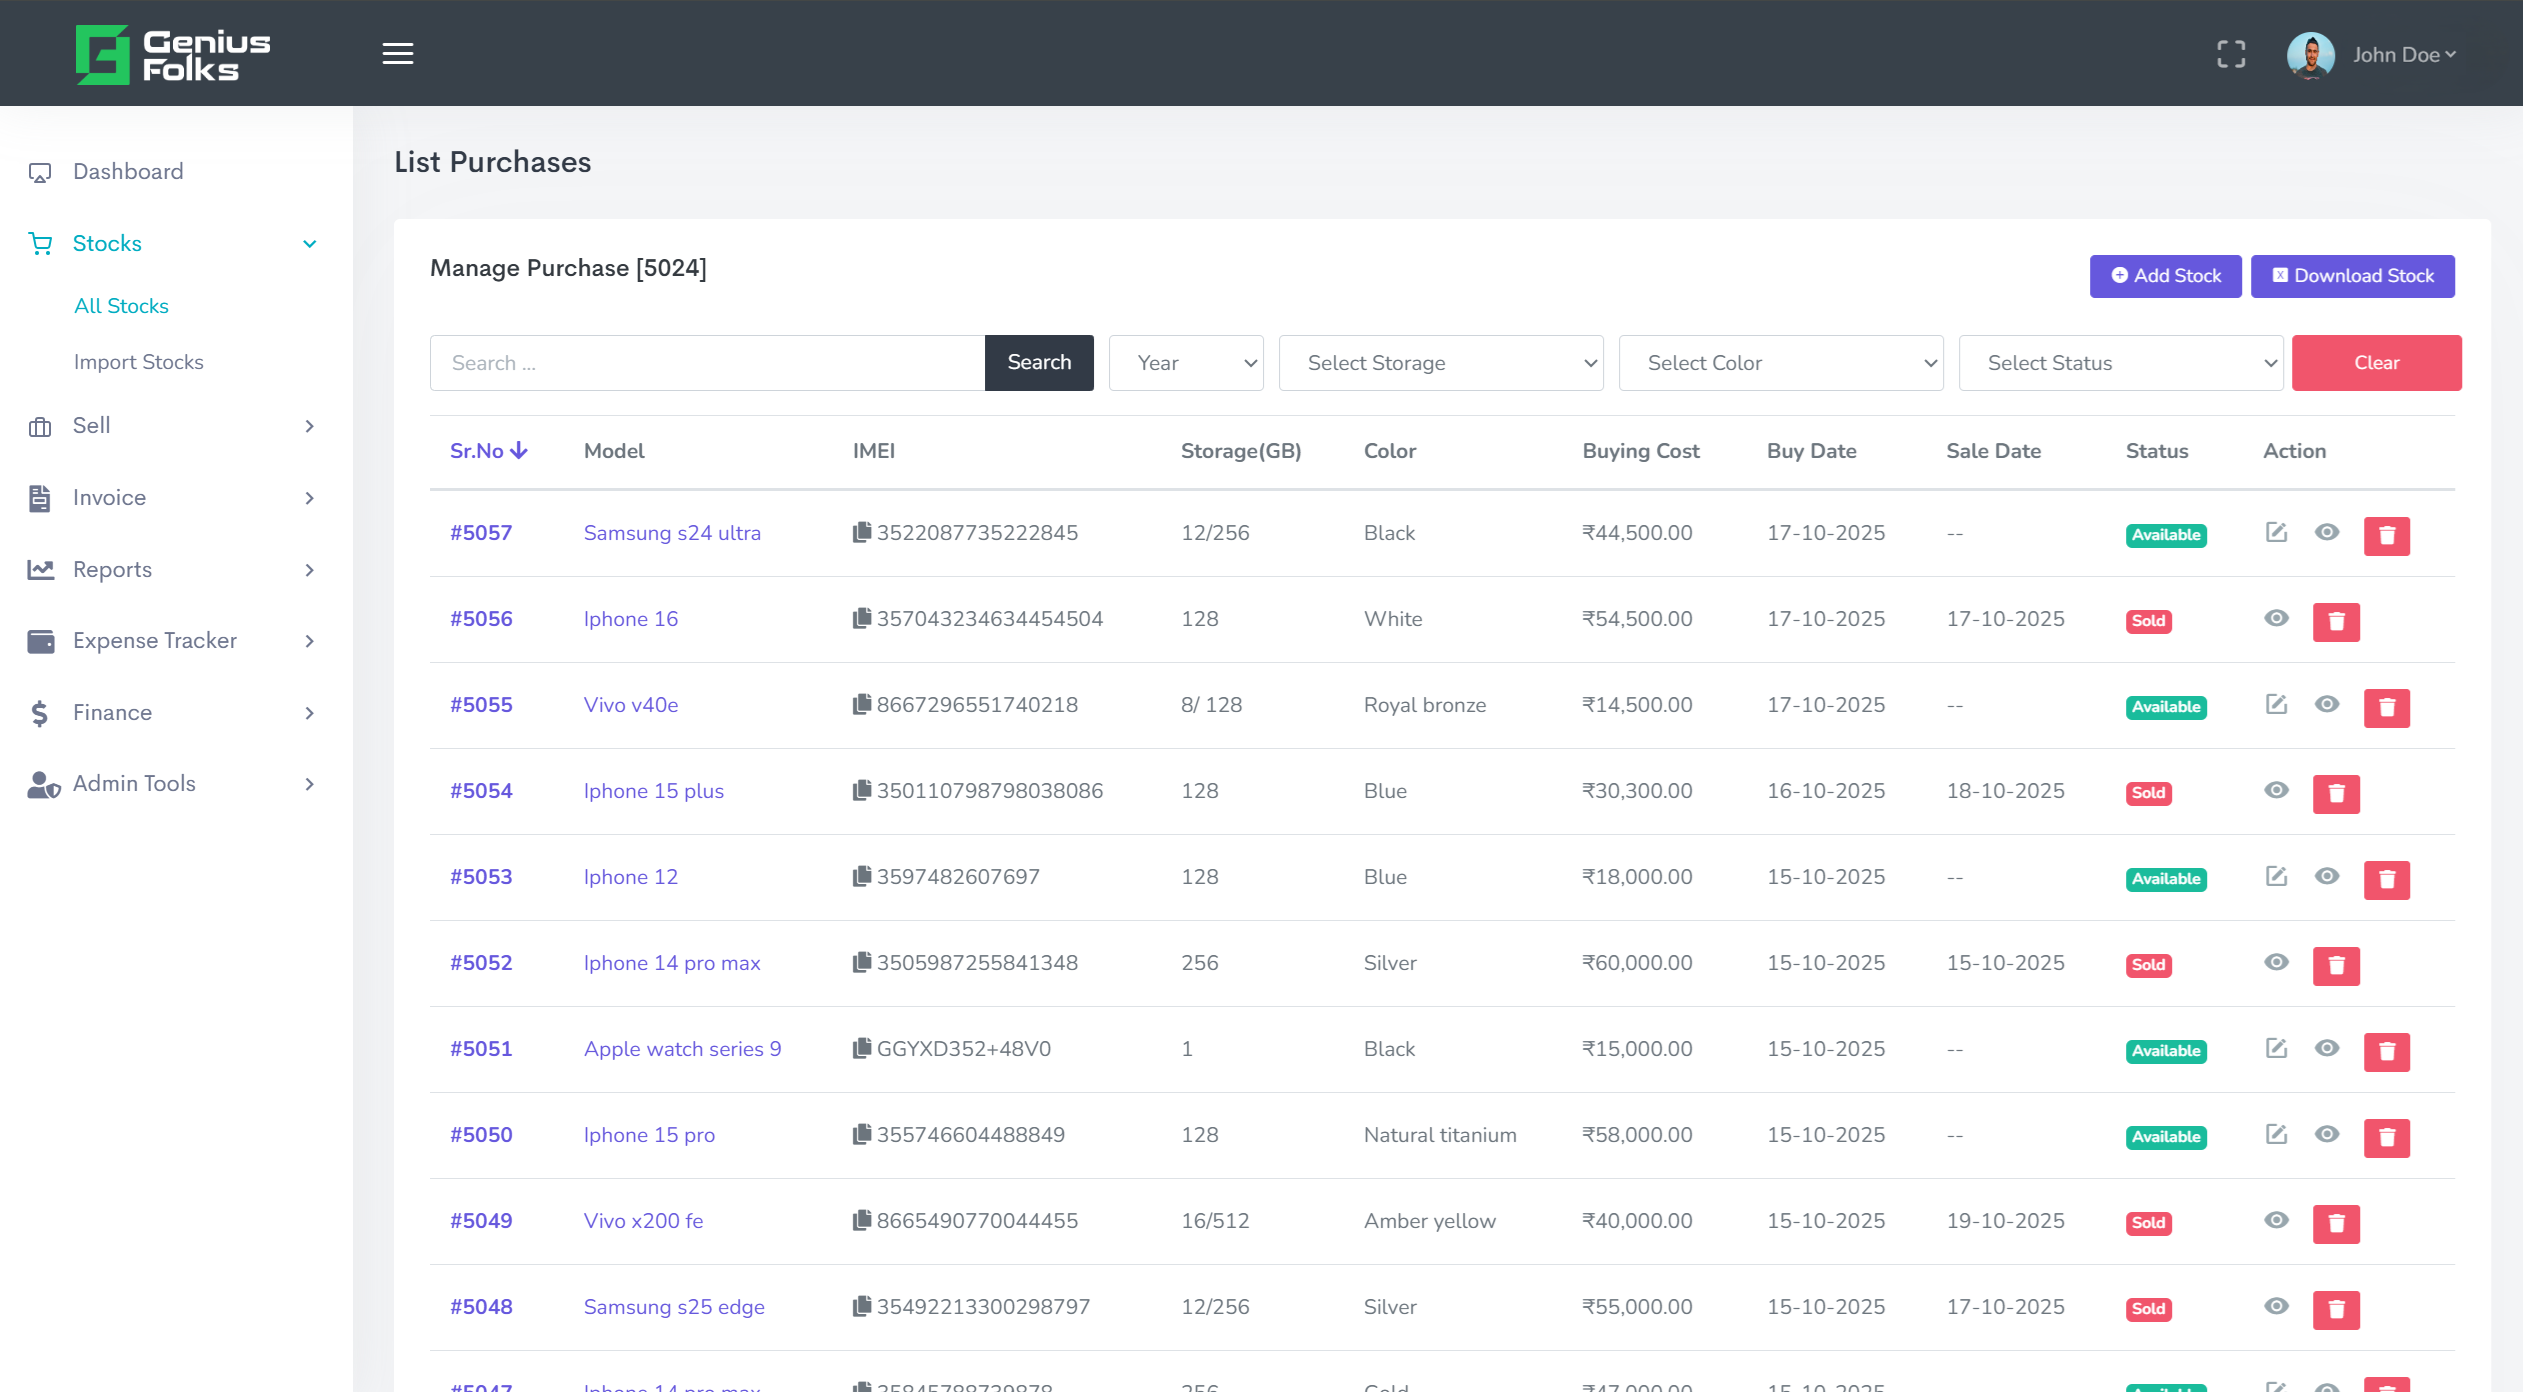Open the Select Storage dropdown

coord(1440,363)
